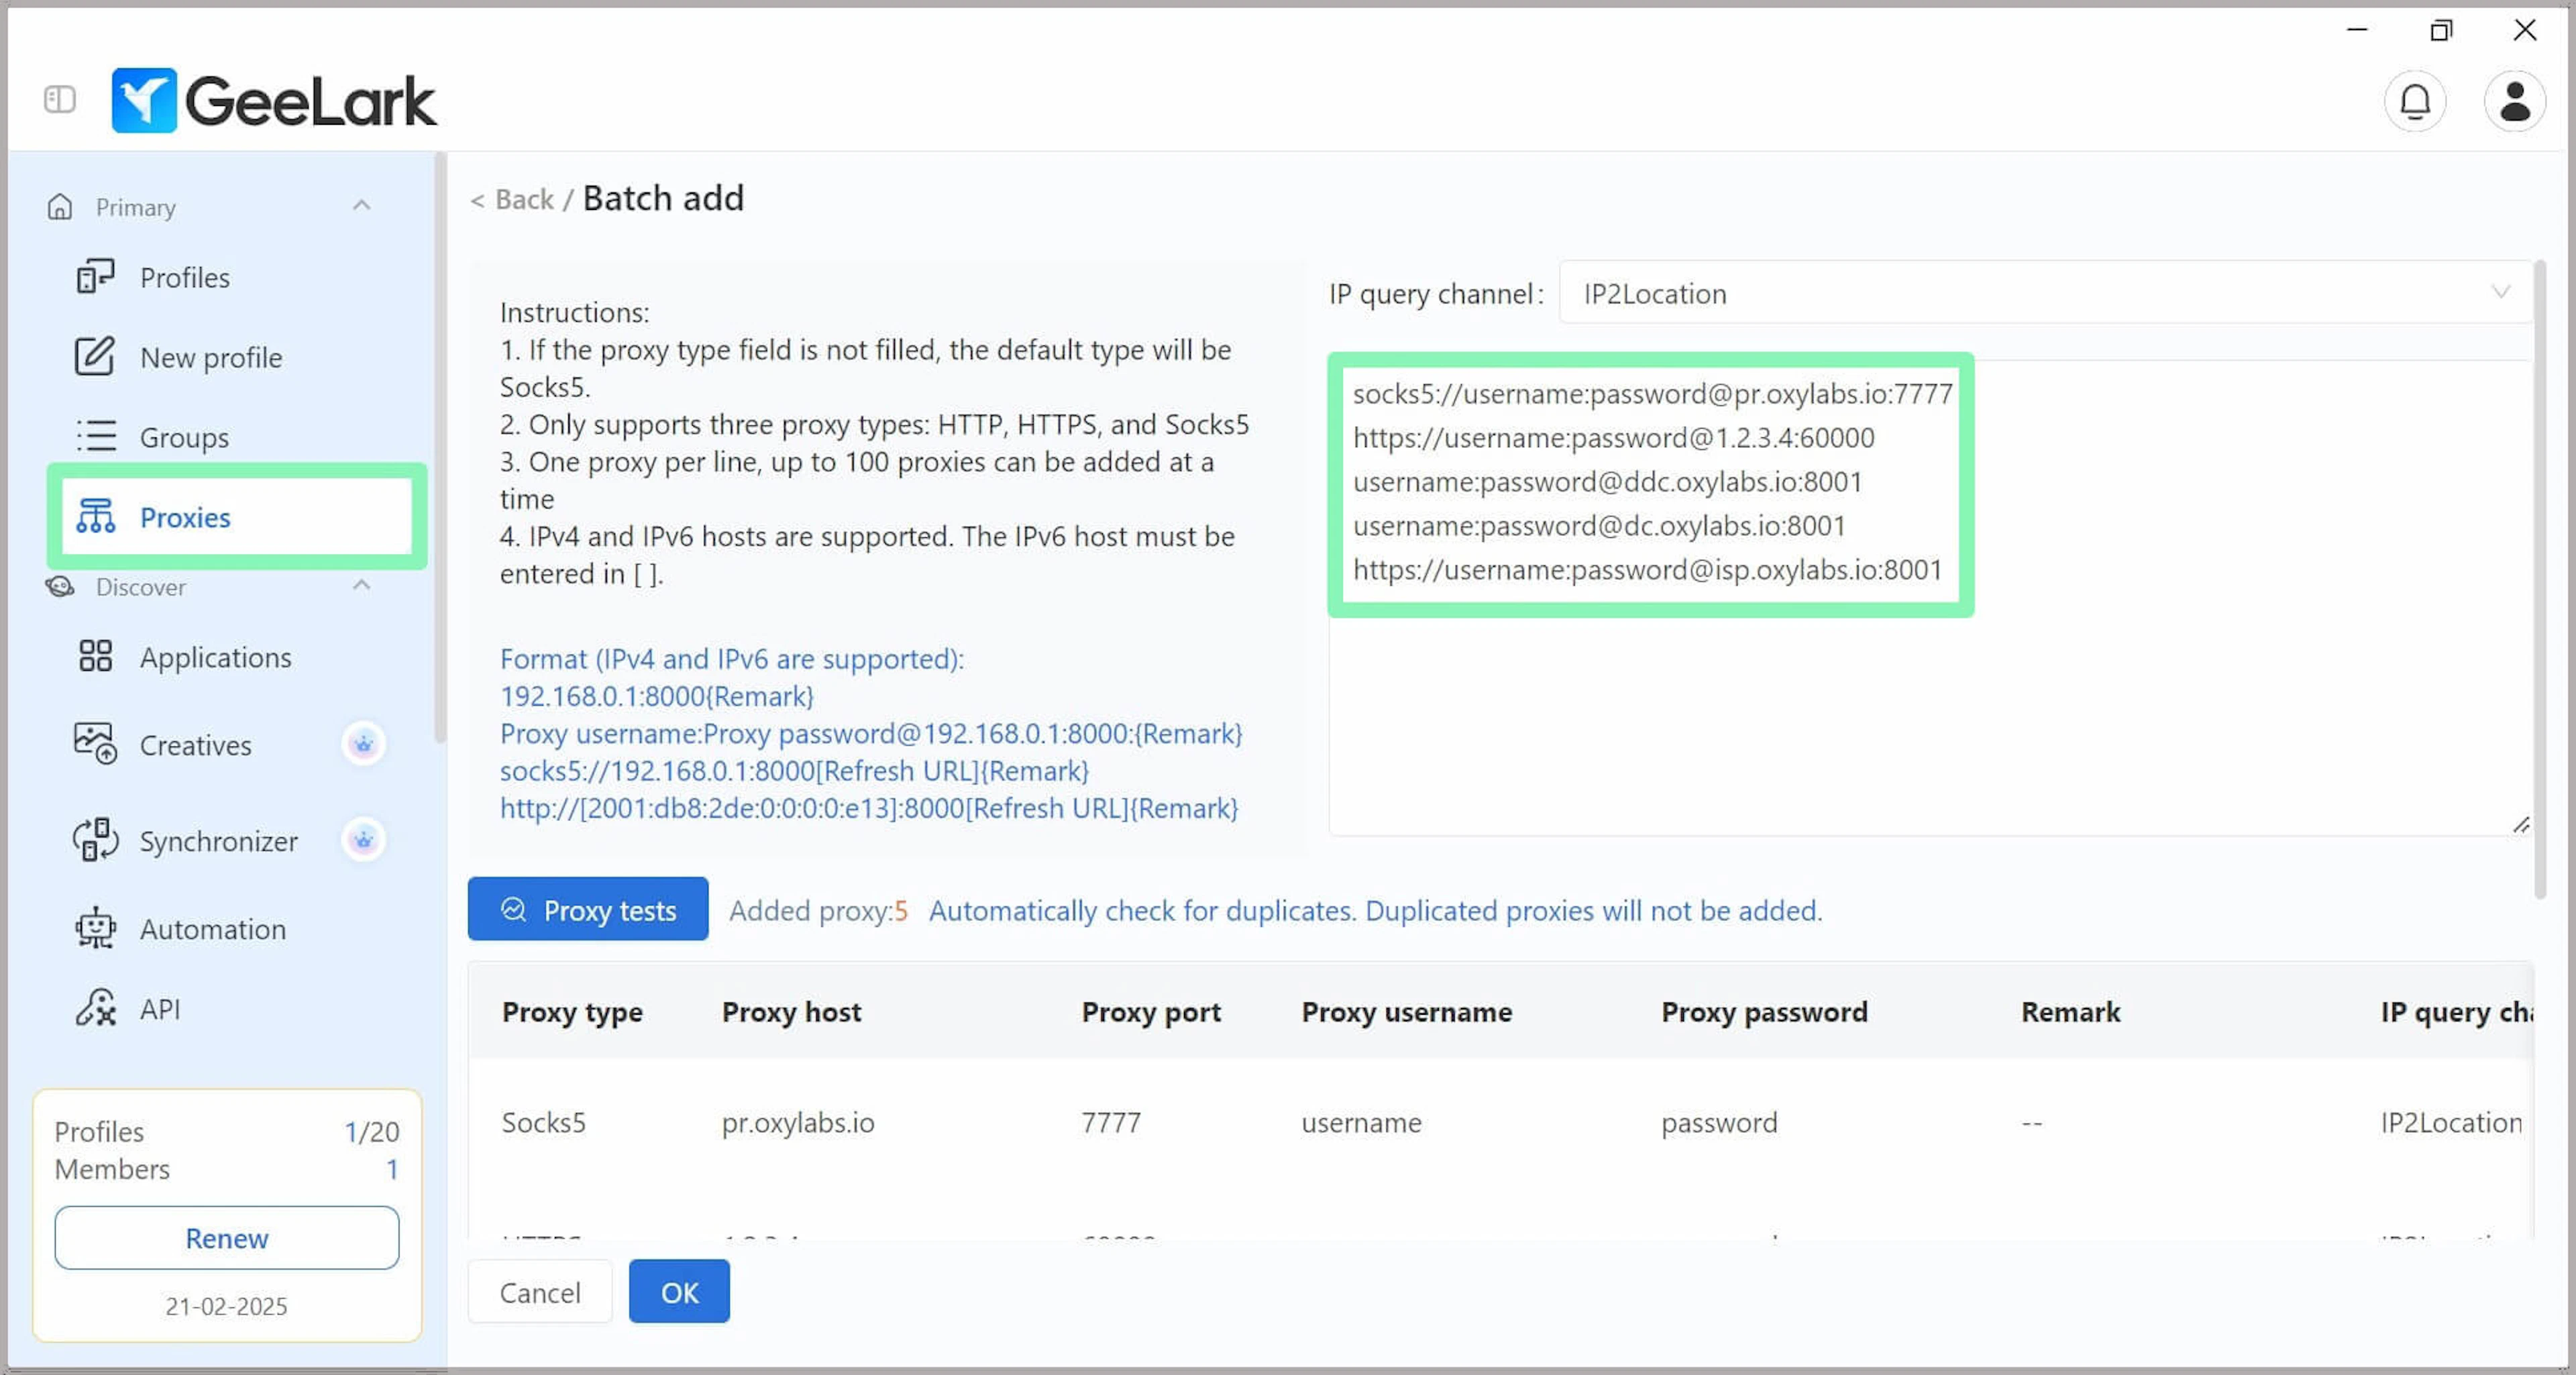Confirm with the OK button
This screenshot has width=2576, height=1375.
point(679,1292)
